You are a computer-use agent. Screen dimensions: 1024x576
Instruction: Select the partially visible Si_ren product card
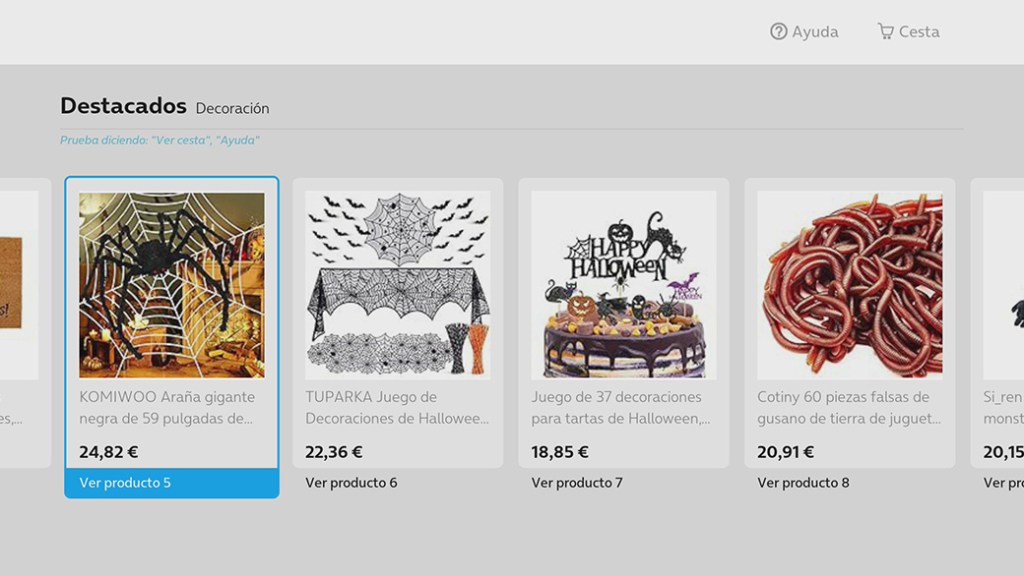[997, 323]
